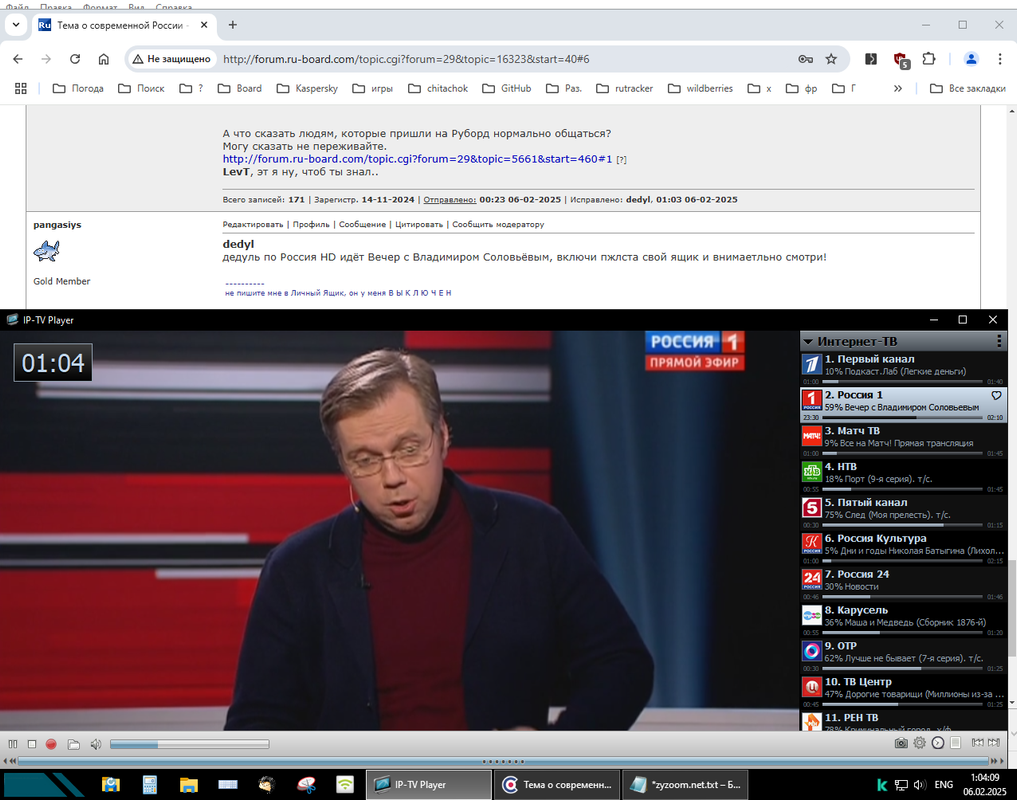Mute sound using the speaker icon in player
Viewport: 1017px width, 800px height.
tap(96, 744)
